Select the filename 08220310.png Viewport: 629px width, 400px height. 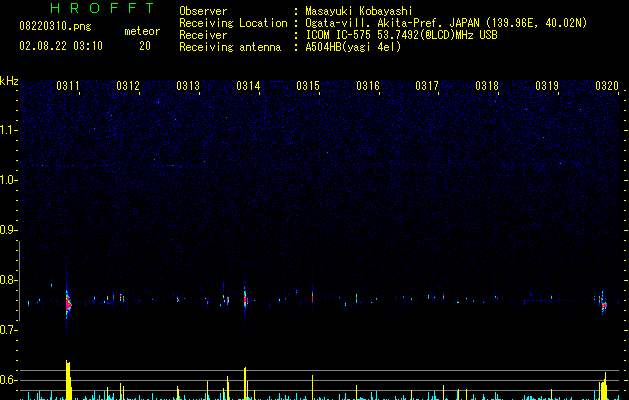55,27
